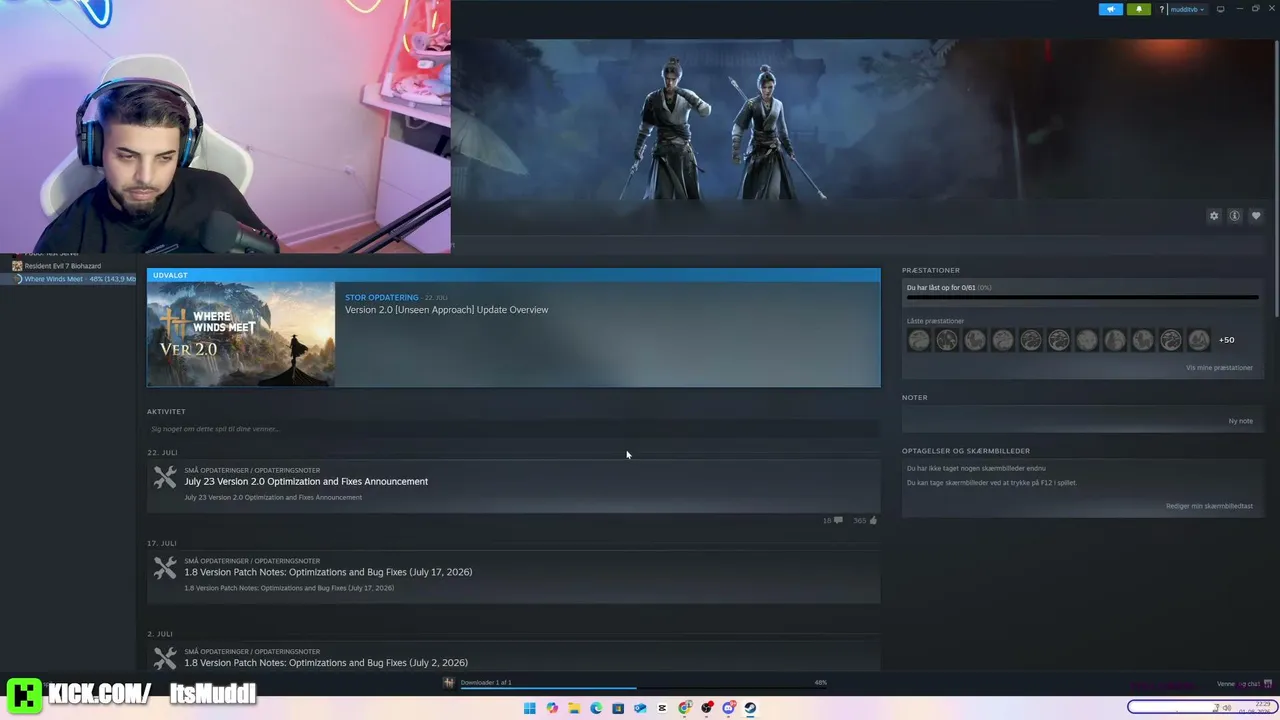The height and width of the screenshot is (720, 1280).
Task: Click wrench icon beside July 2 patch notes
Action: point(165,658)
